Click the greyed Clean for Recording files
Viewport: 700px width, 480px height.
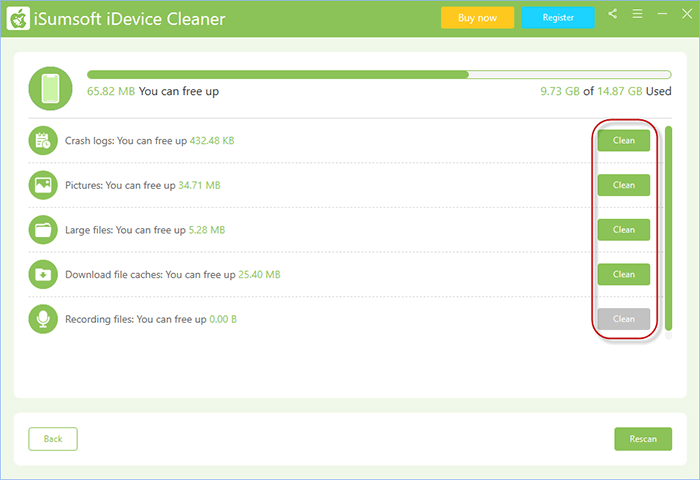pyautogui.click(x=624, y=319)
